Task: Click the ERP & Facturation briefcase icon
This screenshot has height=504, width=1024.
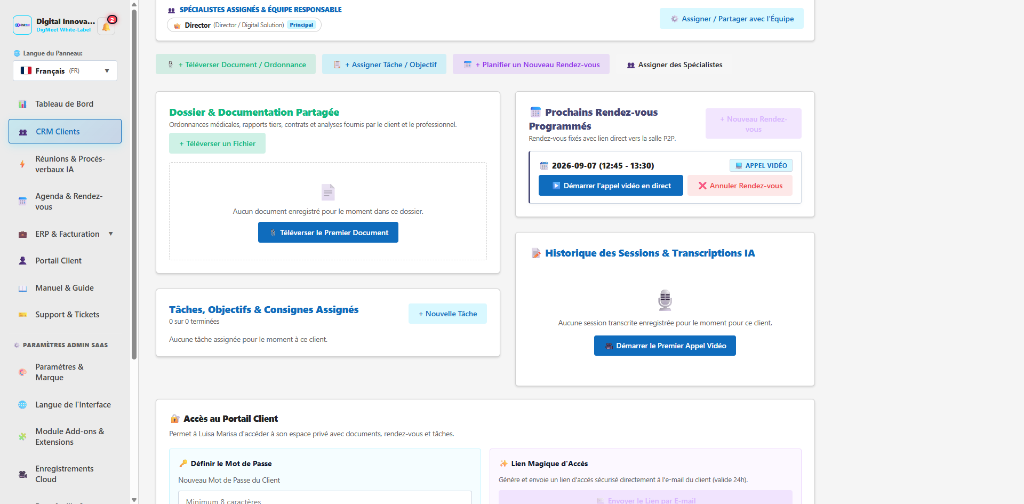Action: pos(23,234)
